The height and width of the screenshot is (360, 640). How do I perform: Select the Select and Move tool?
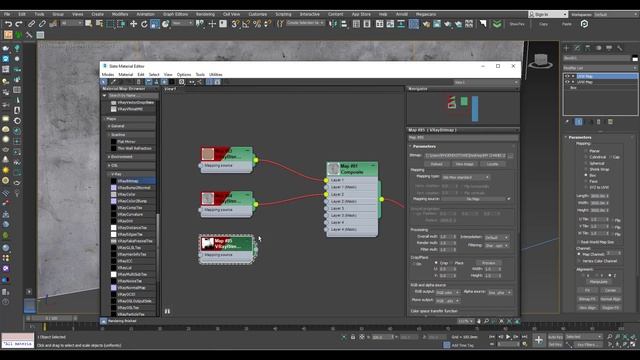coord(133,24)
